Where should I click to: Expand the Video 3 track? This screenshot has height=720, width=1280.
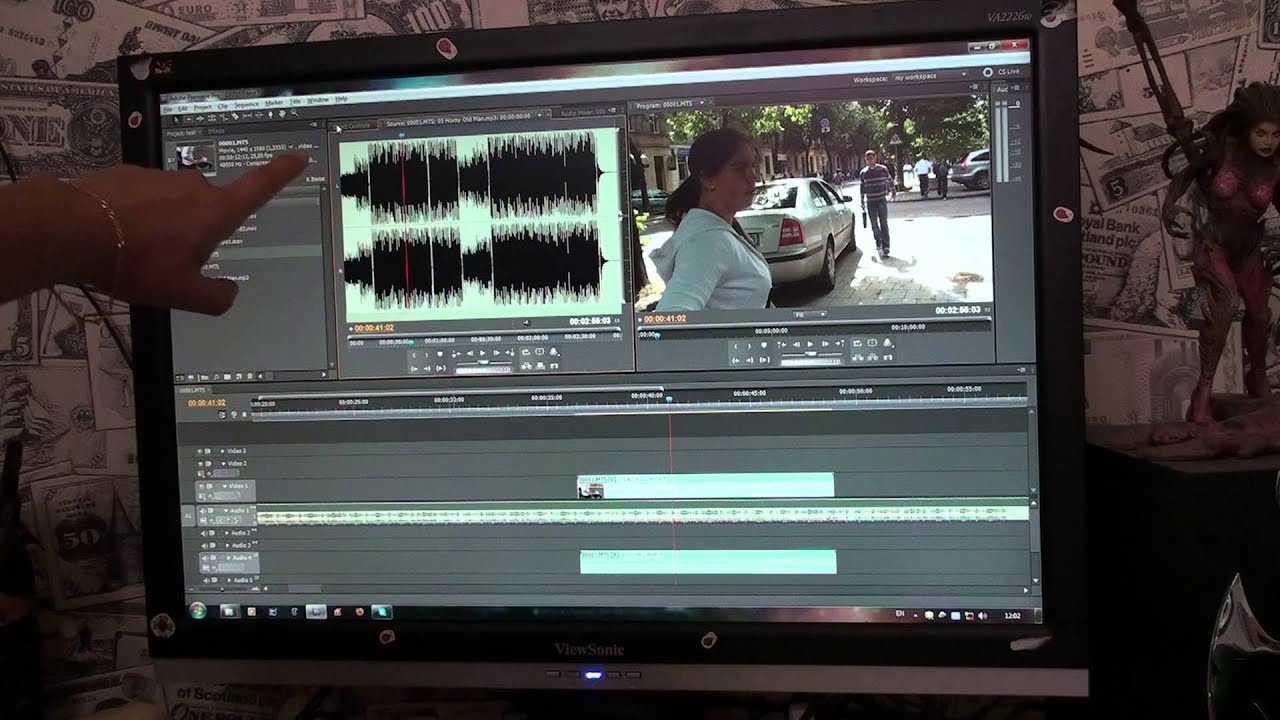(222, 451)
